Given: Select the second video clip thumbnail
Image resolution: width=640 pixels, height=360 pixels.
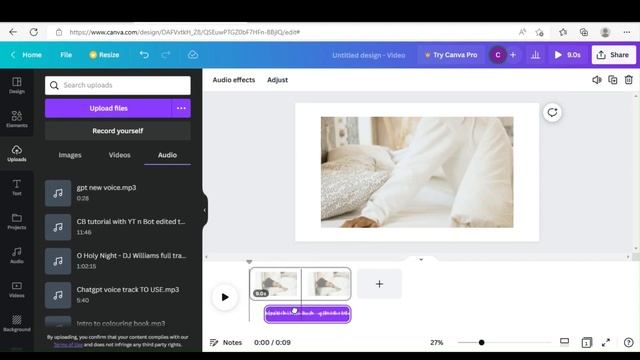Looking at the screenshot, I should [x=326, y=284].
